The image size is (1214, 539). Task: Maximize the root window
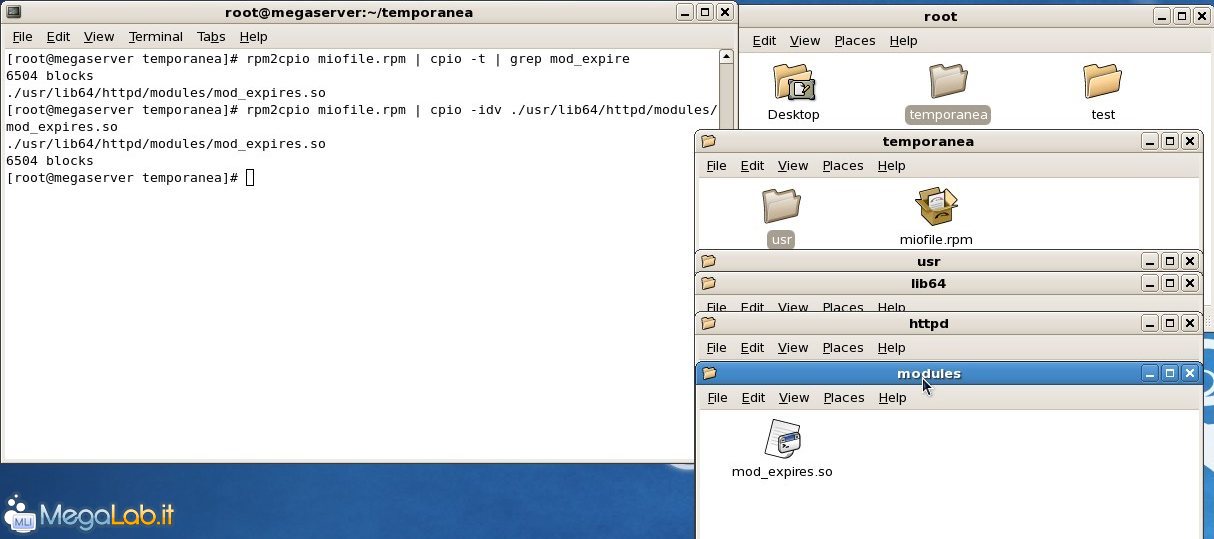tap(1181, 17)
